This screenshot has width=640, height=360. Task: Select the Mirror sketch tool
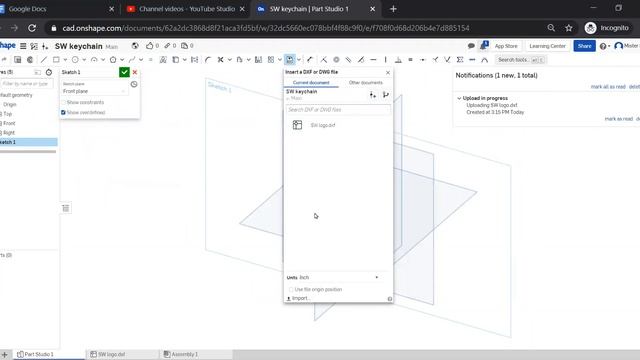pyautogui.click(x=258, y=60)
